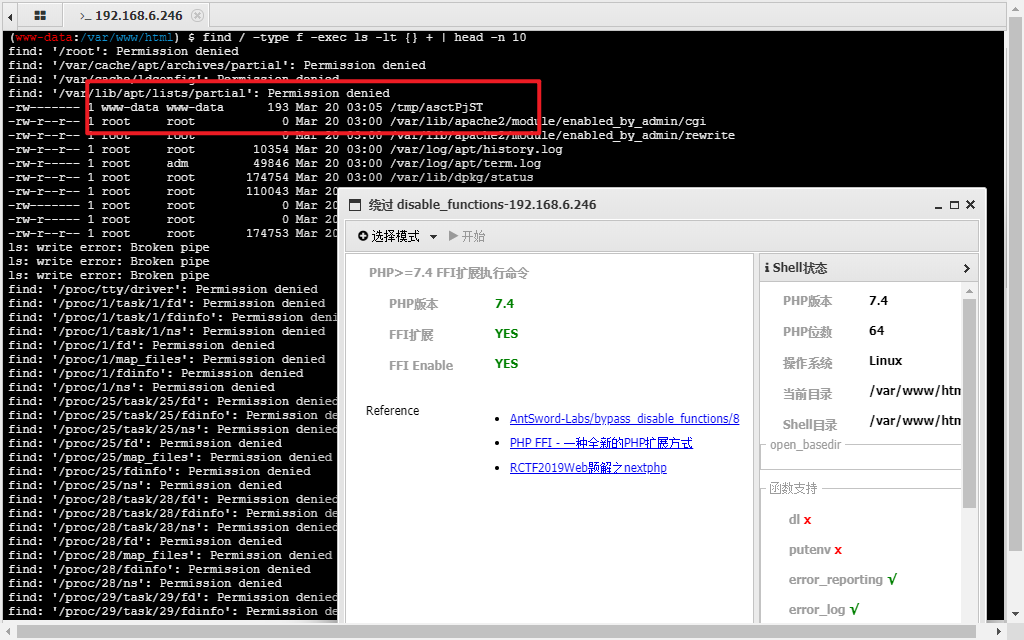Image resolution: width=1024 pixels, height=640 pixels.
Task: Maximize the 绕过 disable_functions dialog
Action: pyautogui.click(x=954, y=205)
